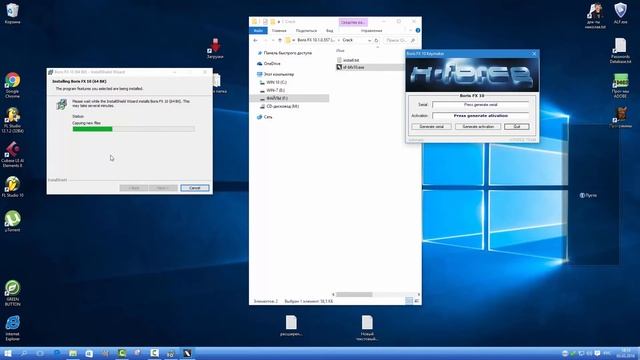Select the 'расширен...' text file on the desktop
Viewport: 640px width, 360px height.
[291, 325]
